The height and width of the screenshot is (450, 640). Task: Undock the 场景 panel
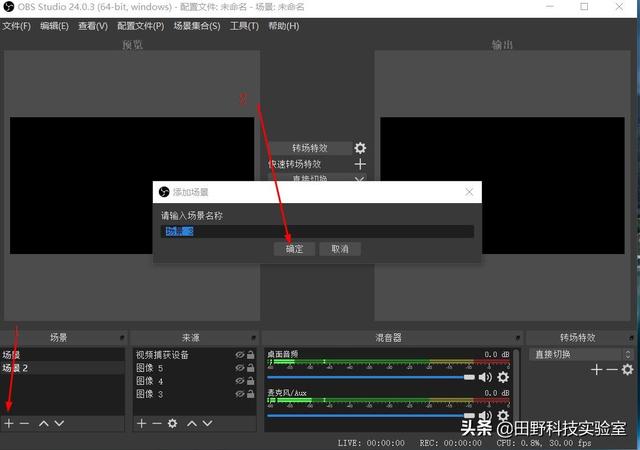coord(122,338)
